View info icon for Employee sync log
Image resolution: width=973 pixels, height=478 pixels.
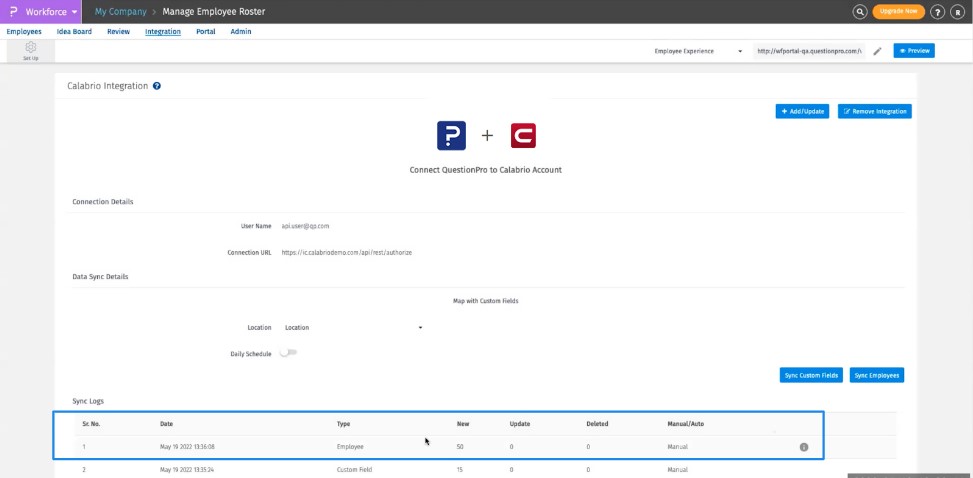(803, 447)
